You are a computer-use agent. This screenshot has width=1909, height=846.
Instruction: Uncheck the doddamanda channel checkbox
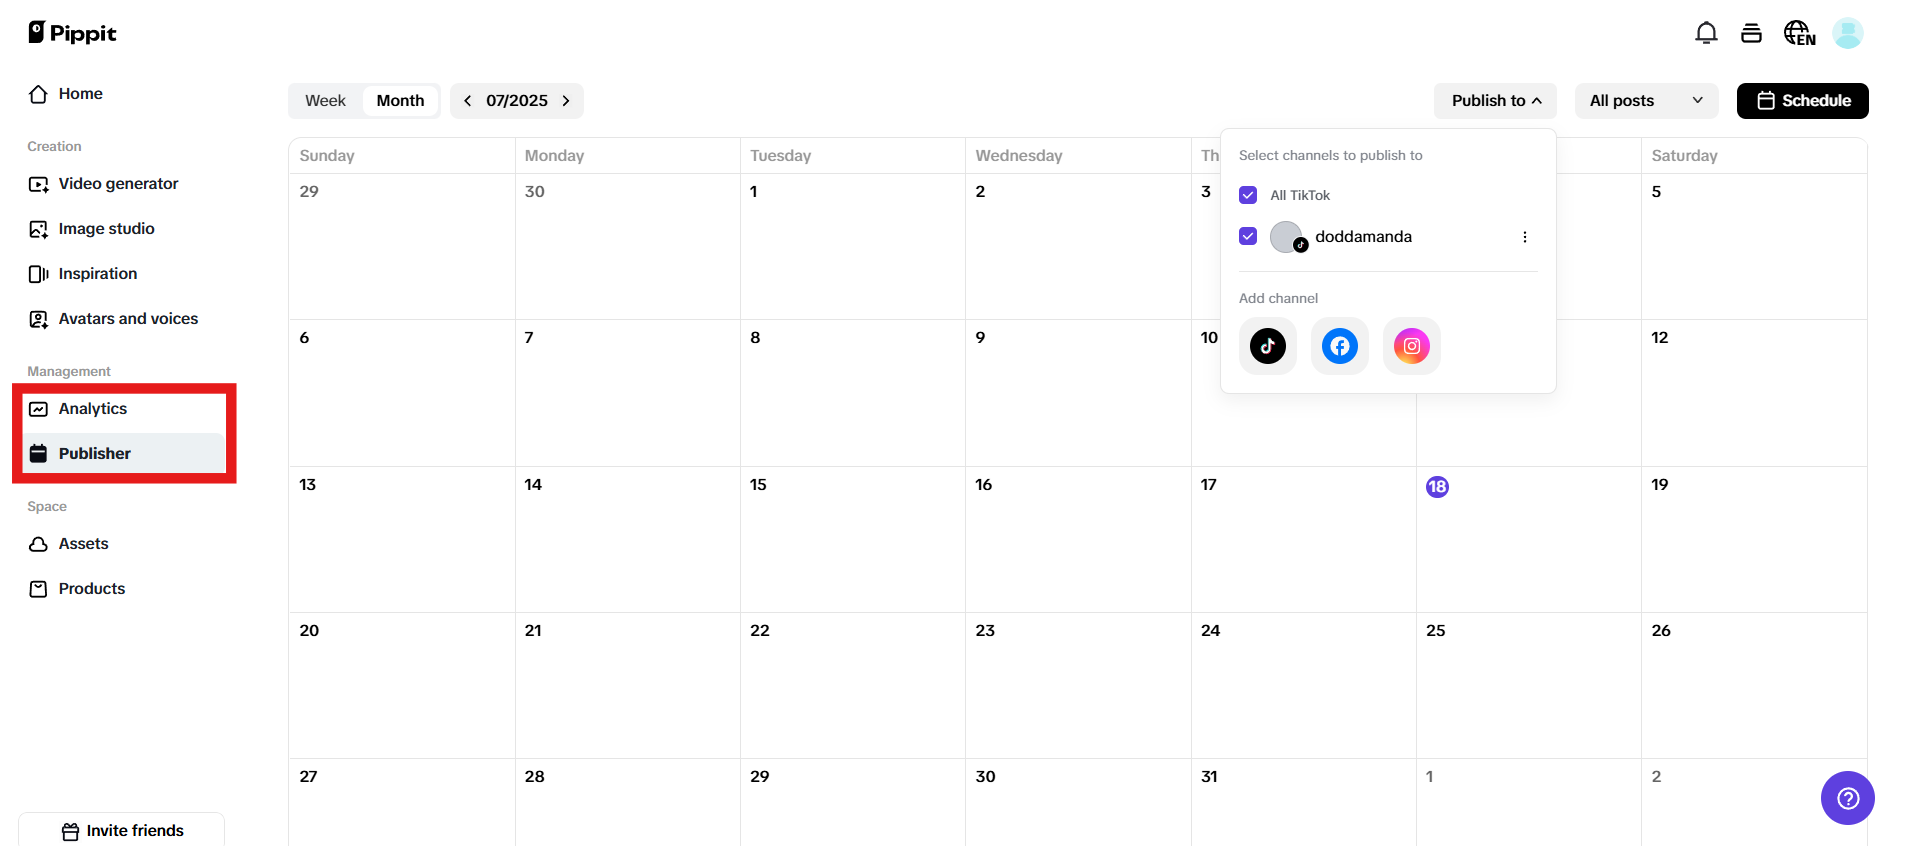coord(1248,236)
